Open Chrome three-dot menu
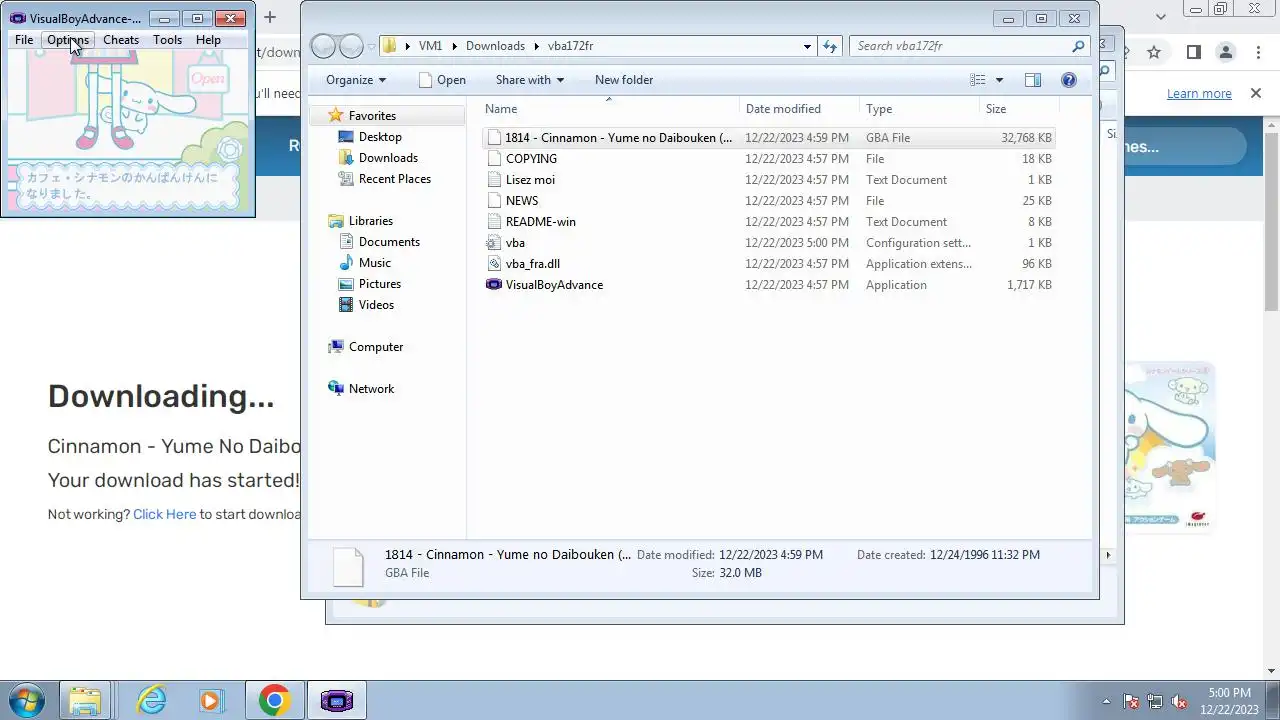1280x720 pixels. click(x=1258, y=52)
